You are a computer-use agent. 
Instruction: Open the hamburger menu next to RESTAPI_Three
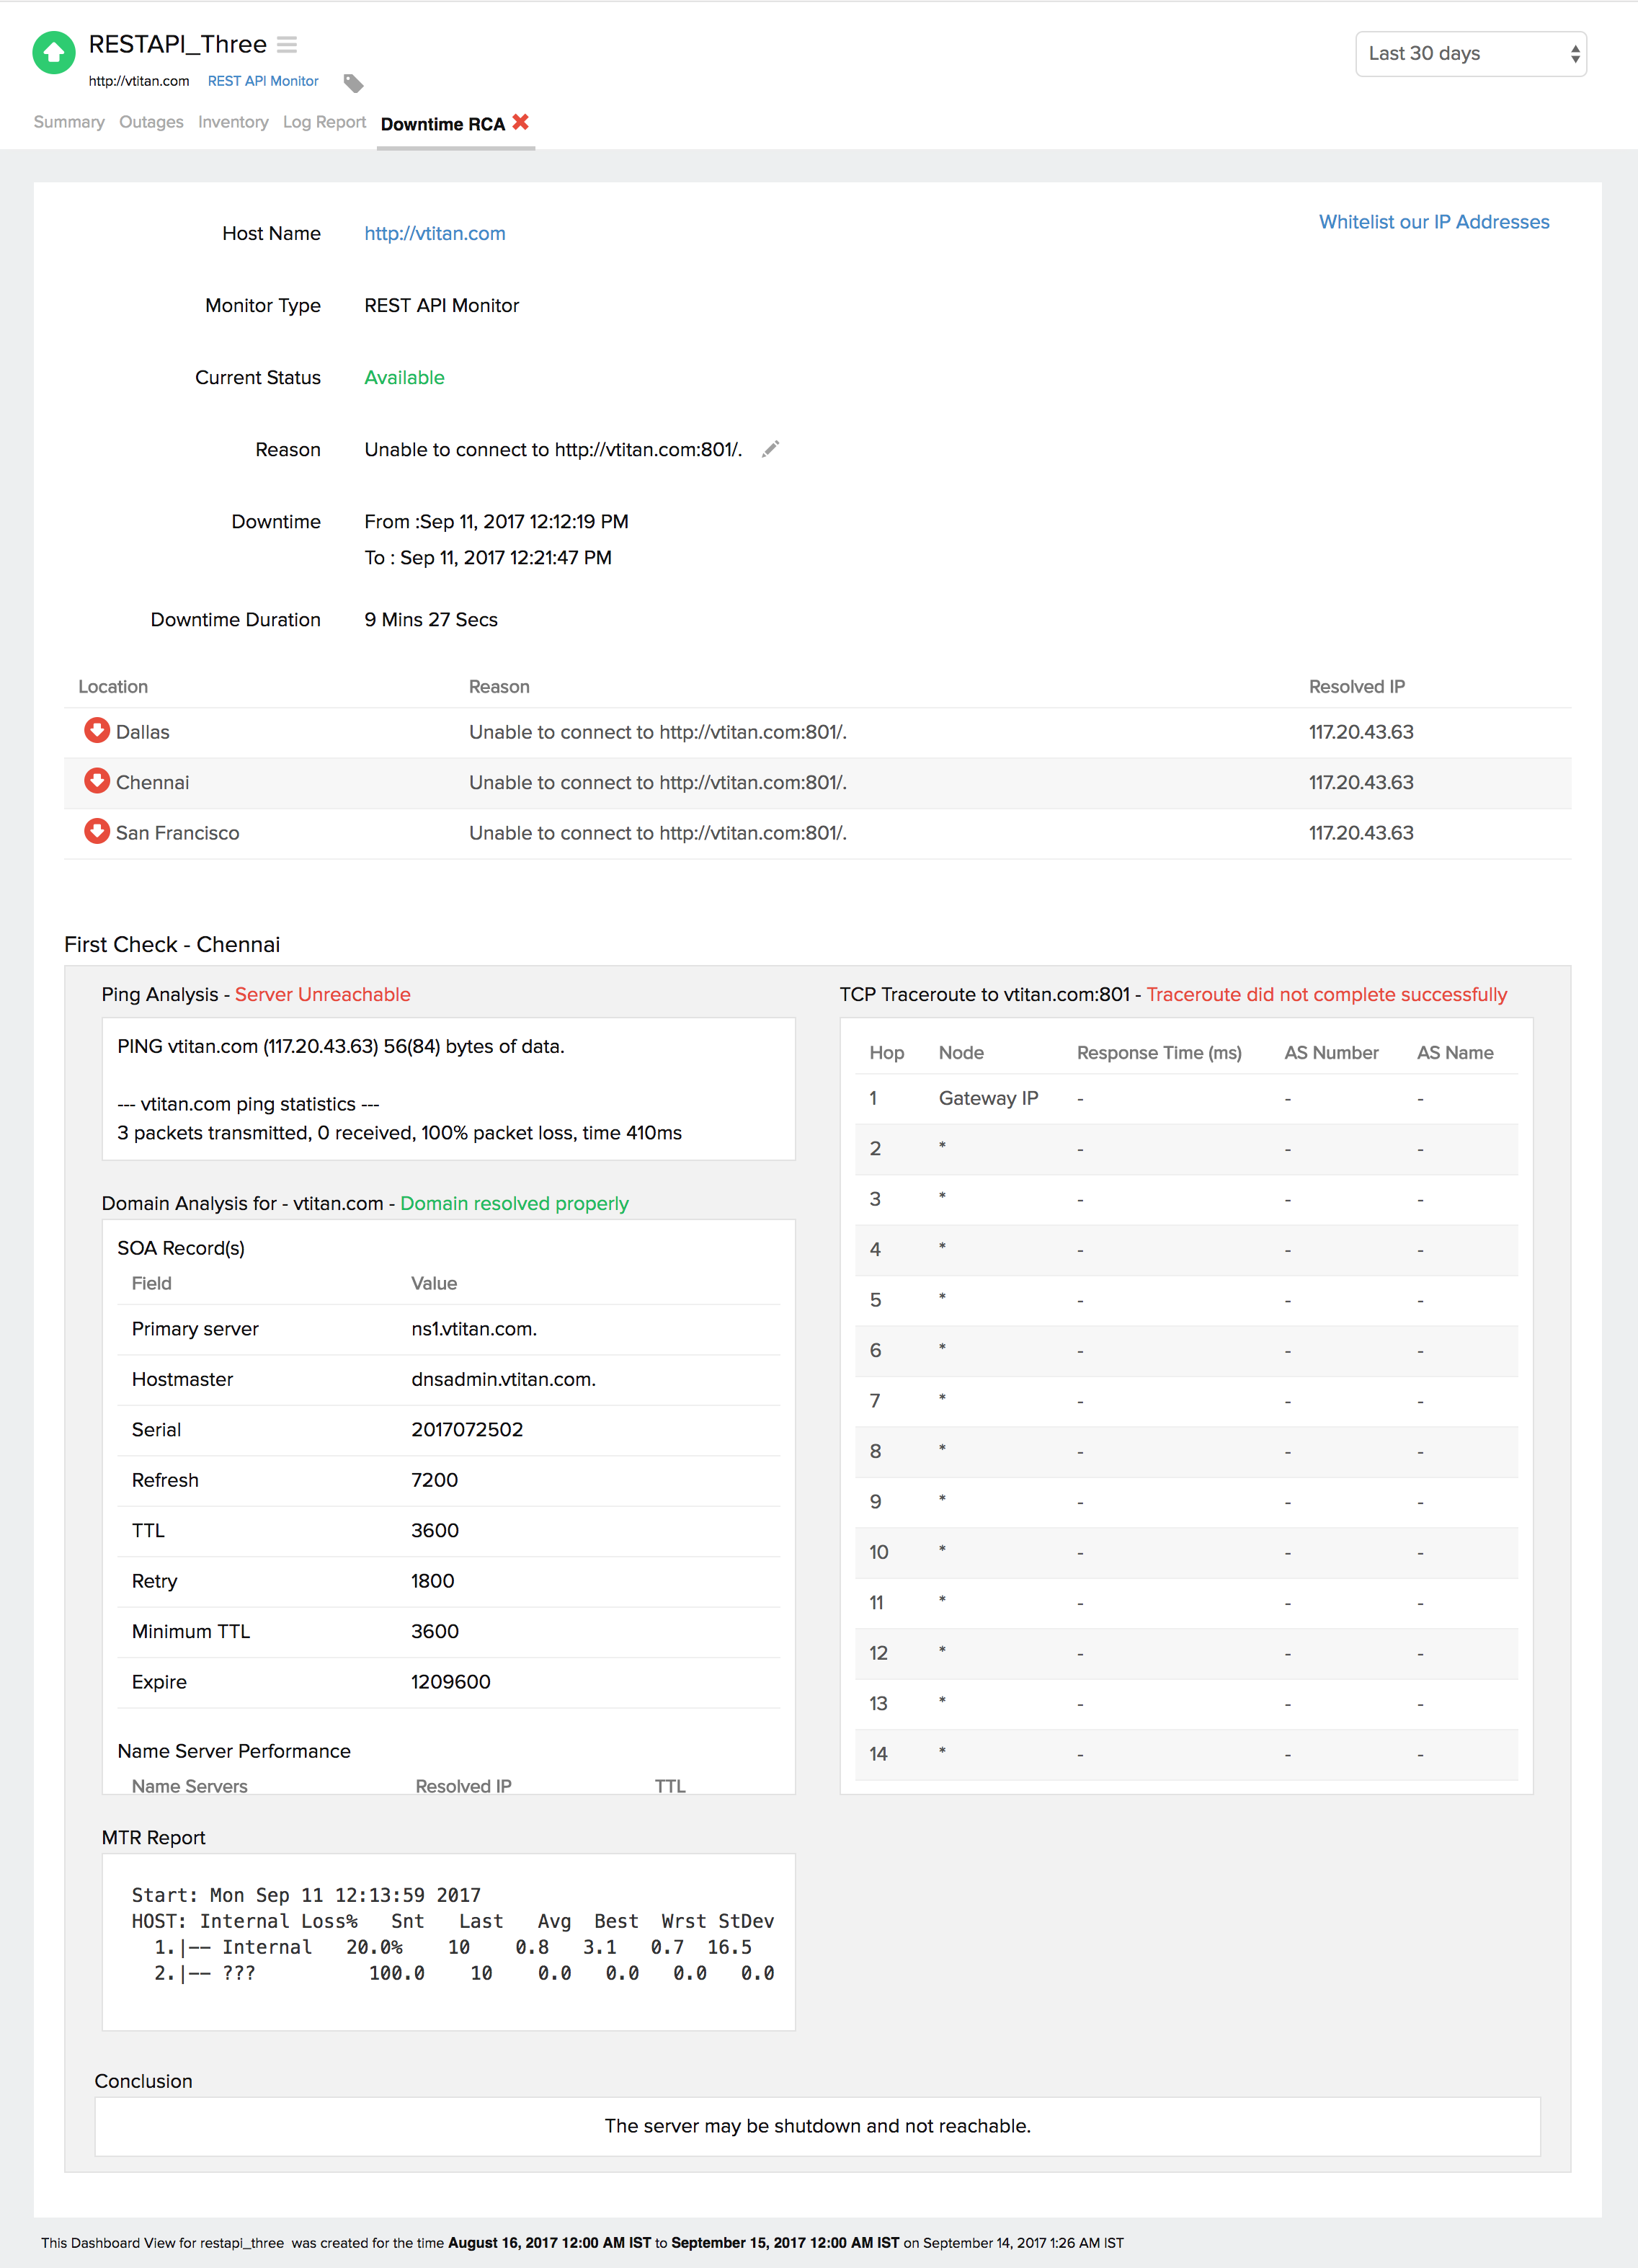click(287, 45)
